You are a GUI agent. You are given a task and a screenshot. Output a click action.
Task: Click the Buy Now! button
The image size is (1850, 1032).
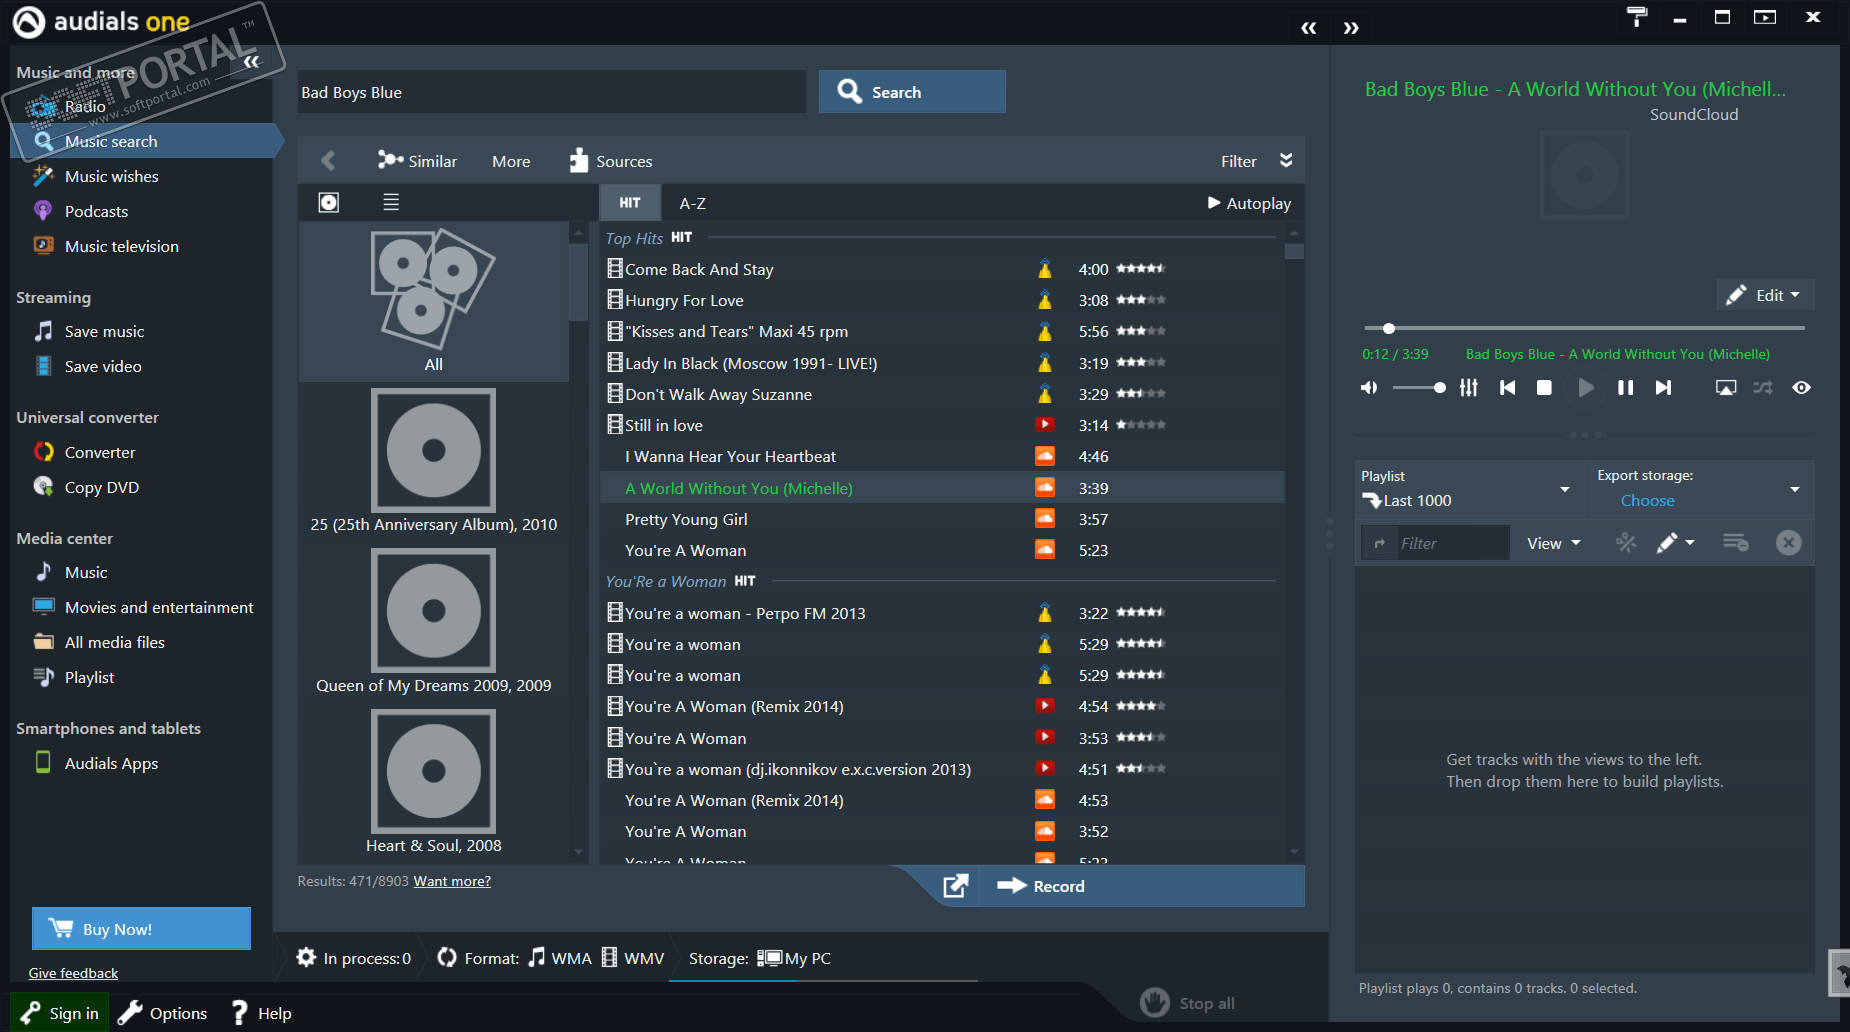click(x=141, y=928)
